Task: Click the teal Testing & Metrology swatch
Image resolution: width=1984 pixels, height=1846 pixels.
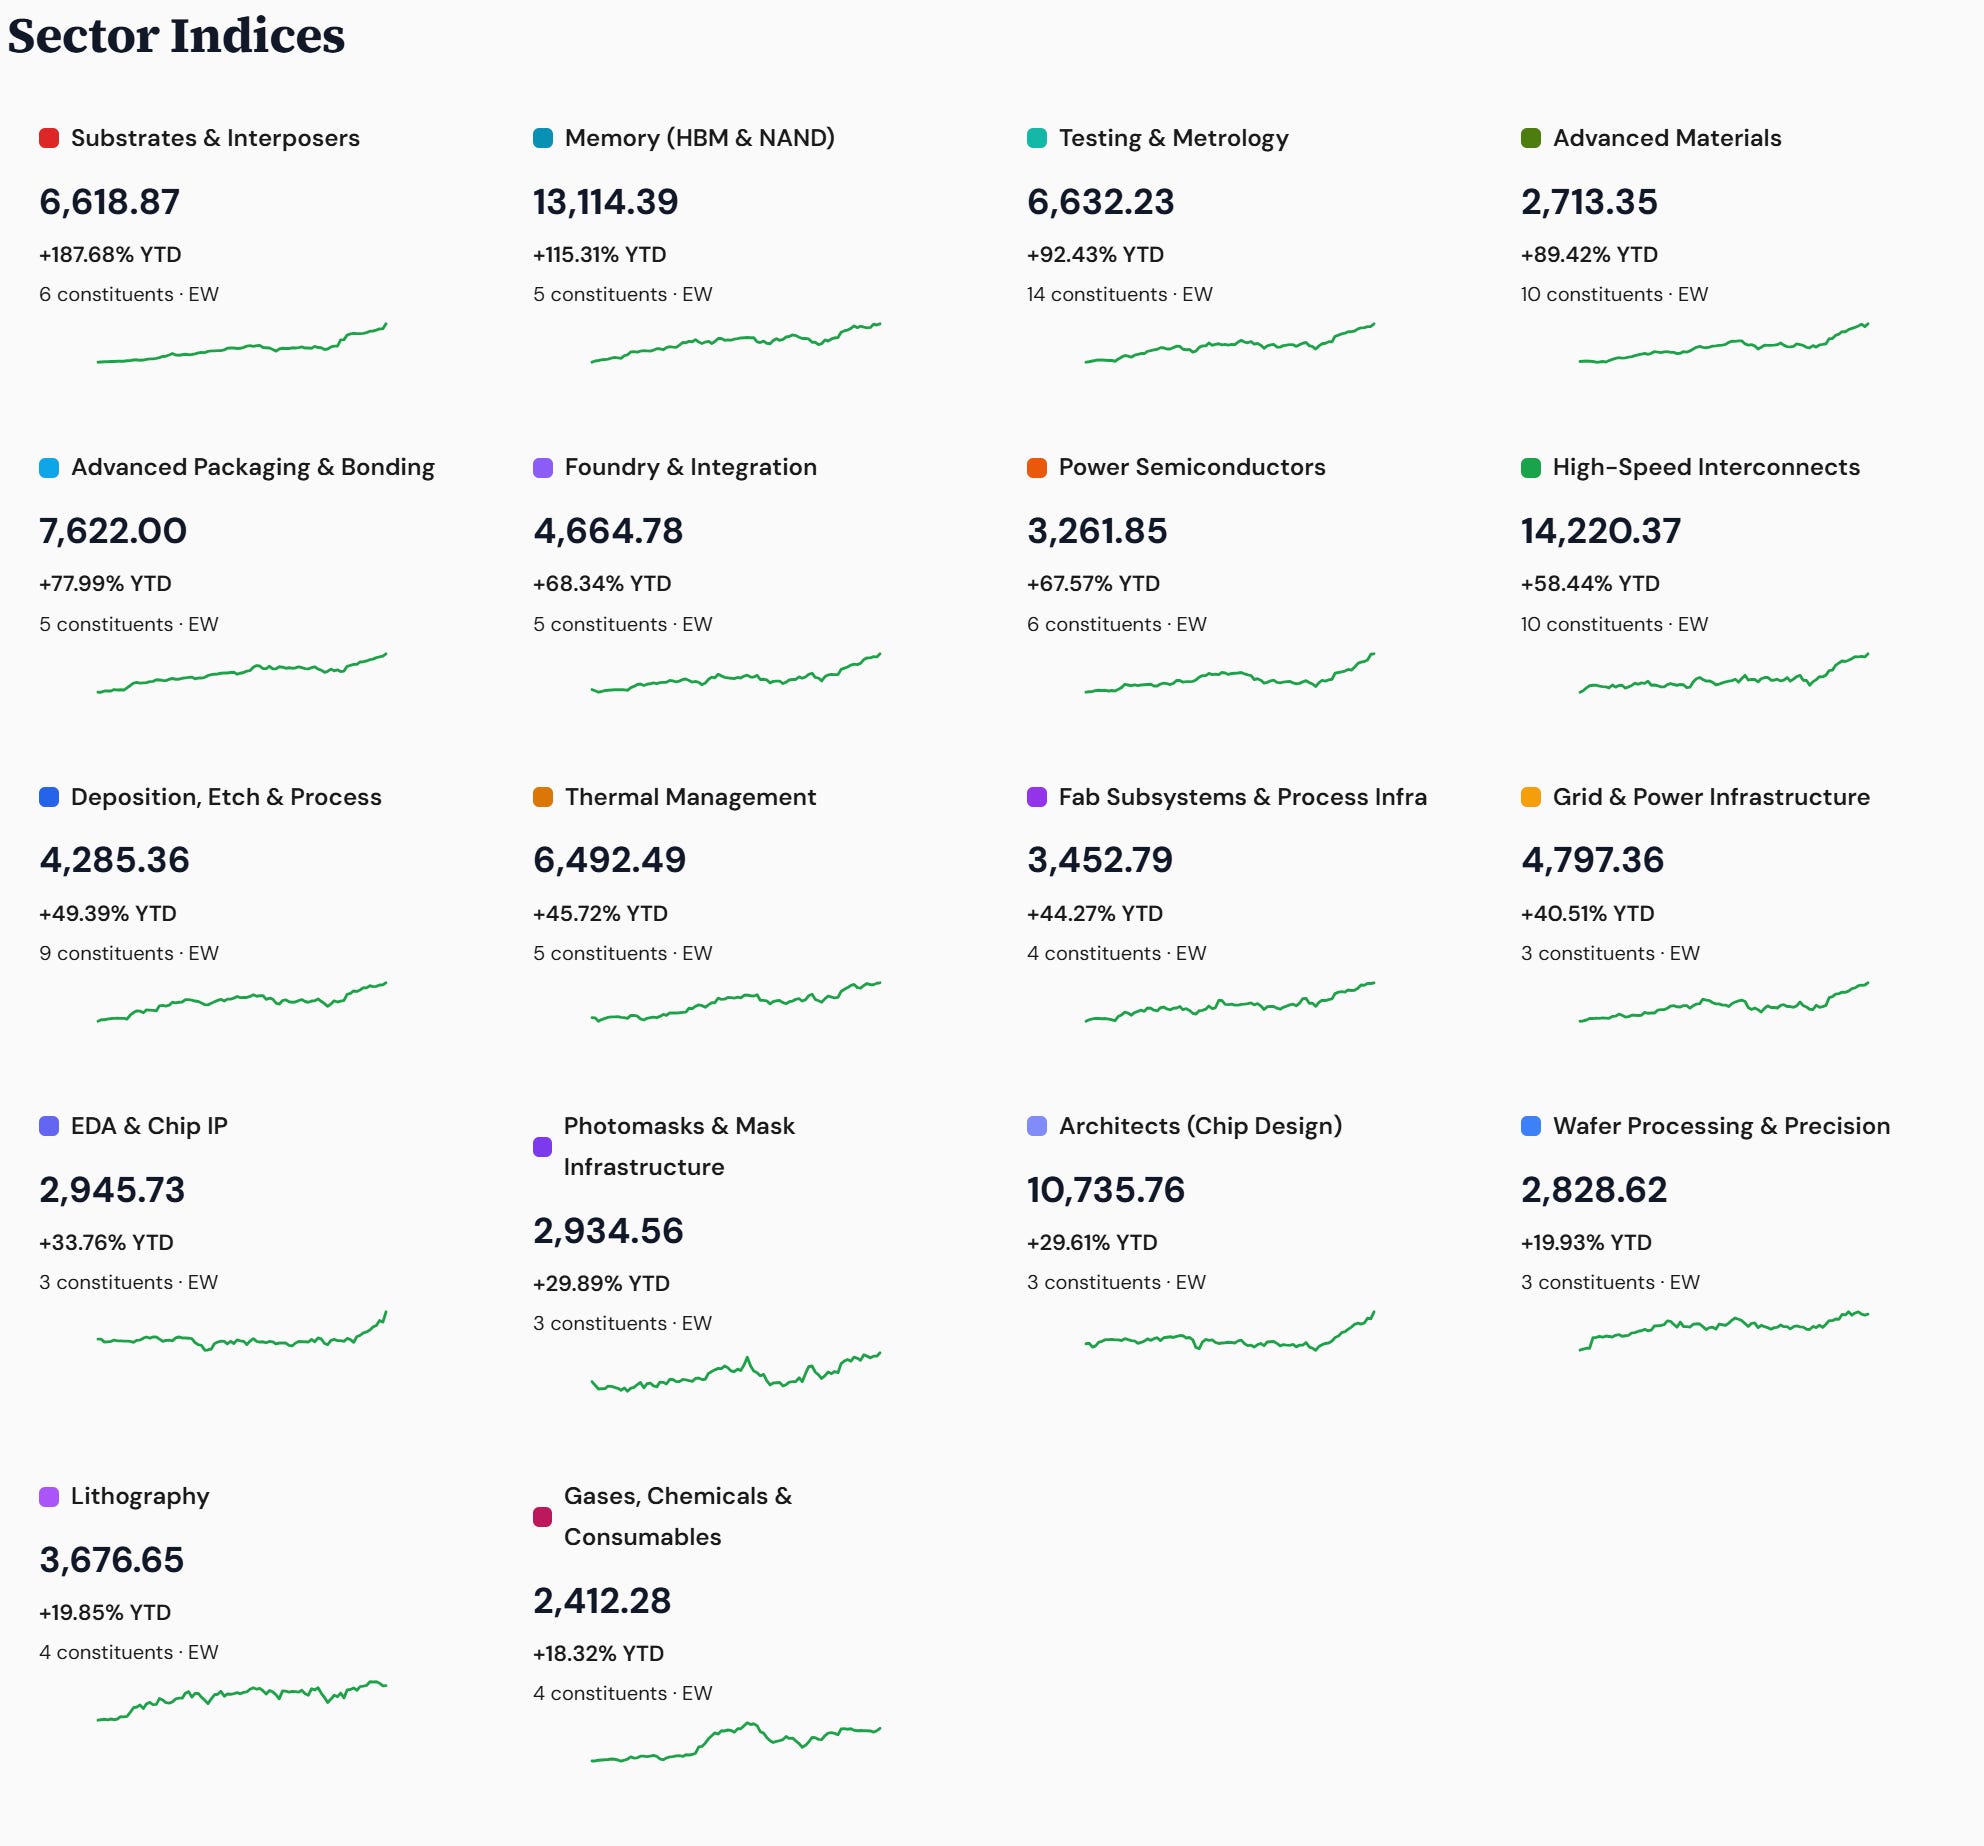Action: (x=1036, y=138)
